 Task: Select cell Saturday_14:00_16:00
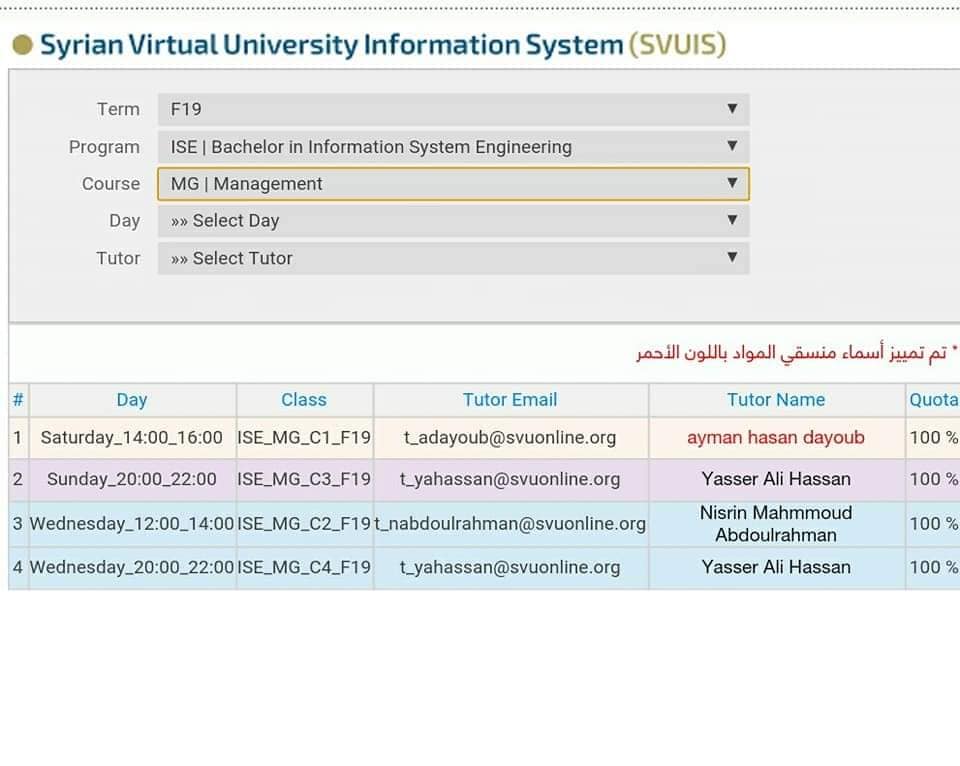[x=132, y=438]
